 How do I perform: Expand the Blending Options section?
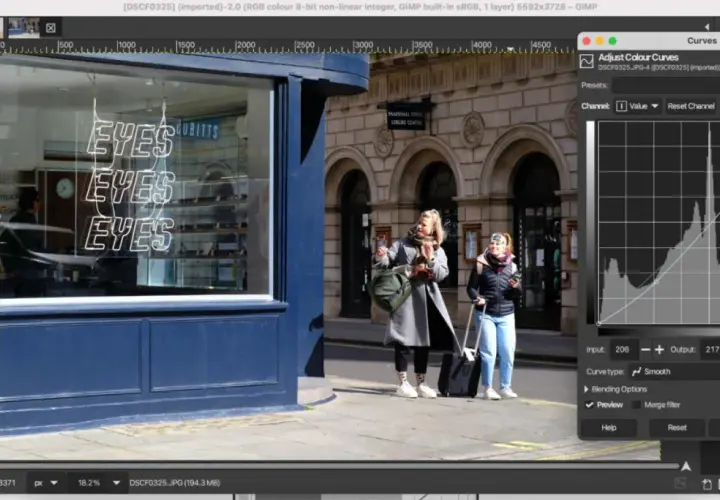pyautogui.click(x=615, y=389)
